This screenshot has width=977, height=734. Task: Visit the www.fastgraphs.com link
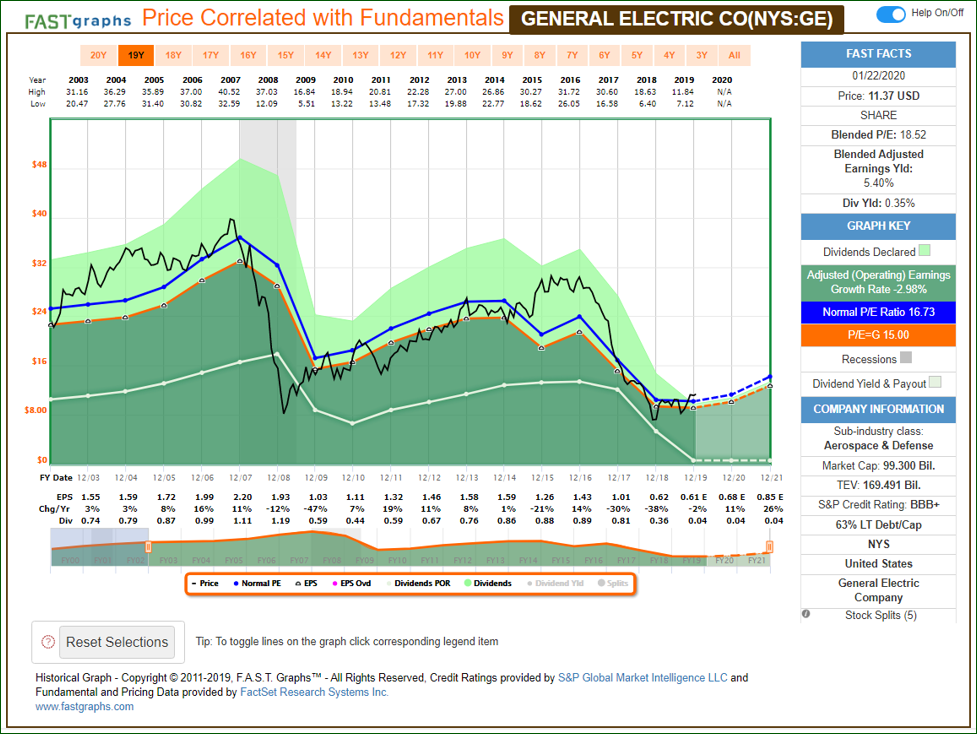coord(84,706)
